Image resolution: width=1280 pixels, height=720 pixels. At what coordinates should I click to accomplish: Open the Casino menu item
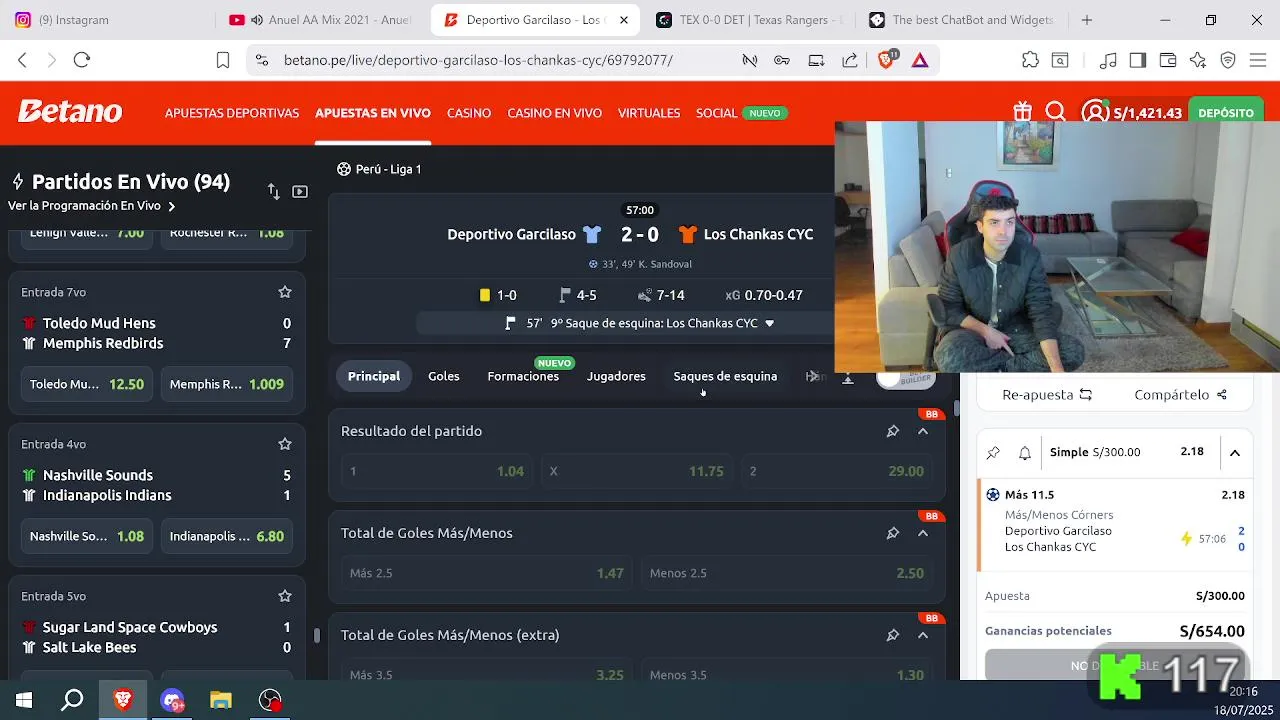click(469, 113)
